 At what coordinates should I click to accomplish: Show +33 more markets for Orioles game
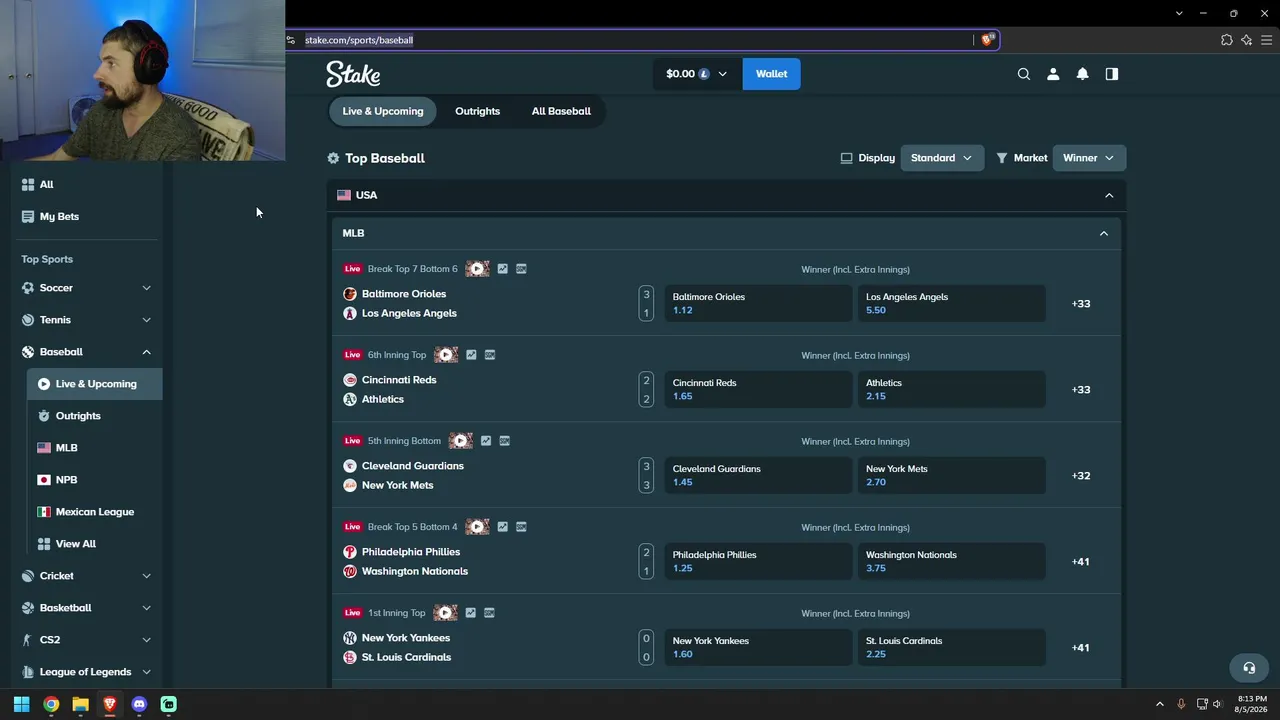[x=1081, y=304]
